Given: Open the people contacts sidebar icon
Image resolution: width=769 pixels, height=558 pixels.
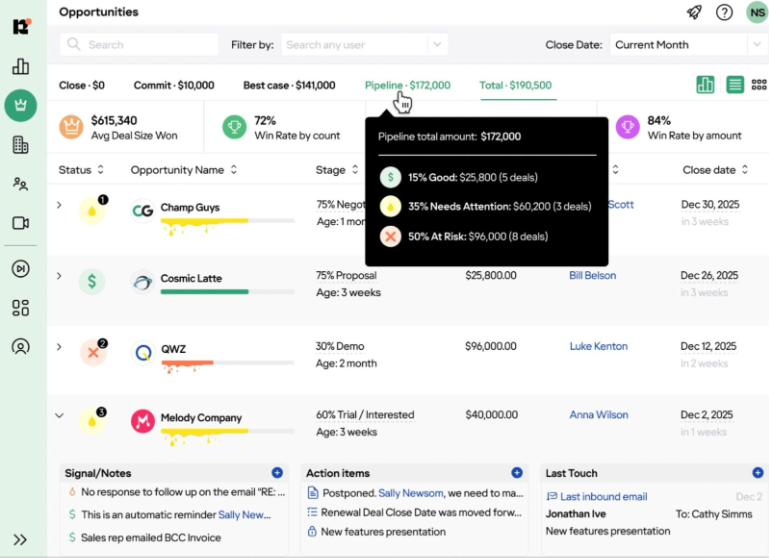Looking at the screenshot, I should [x=21, y=184].
